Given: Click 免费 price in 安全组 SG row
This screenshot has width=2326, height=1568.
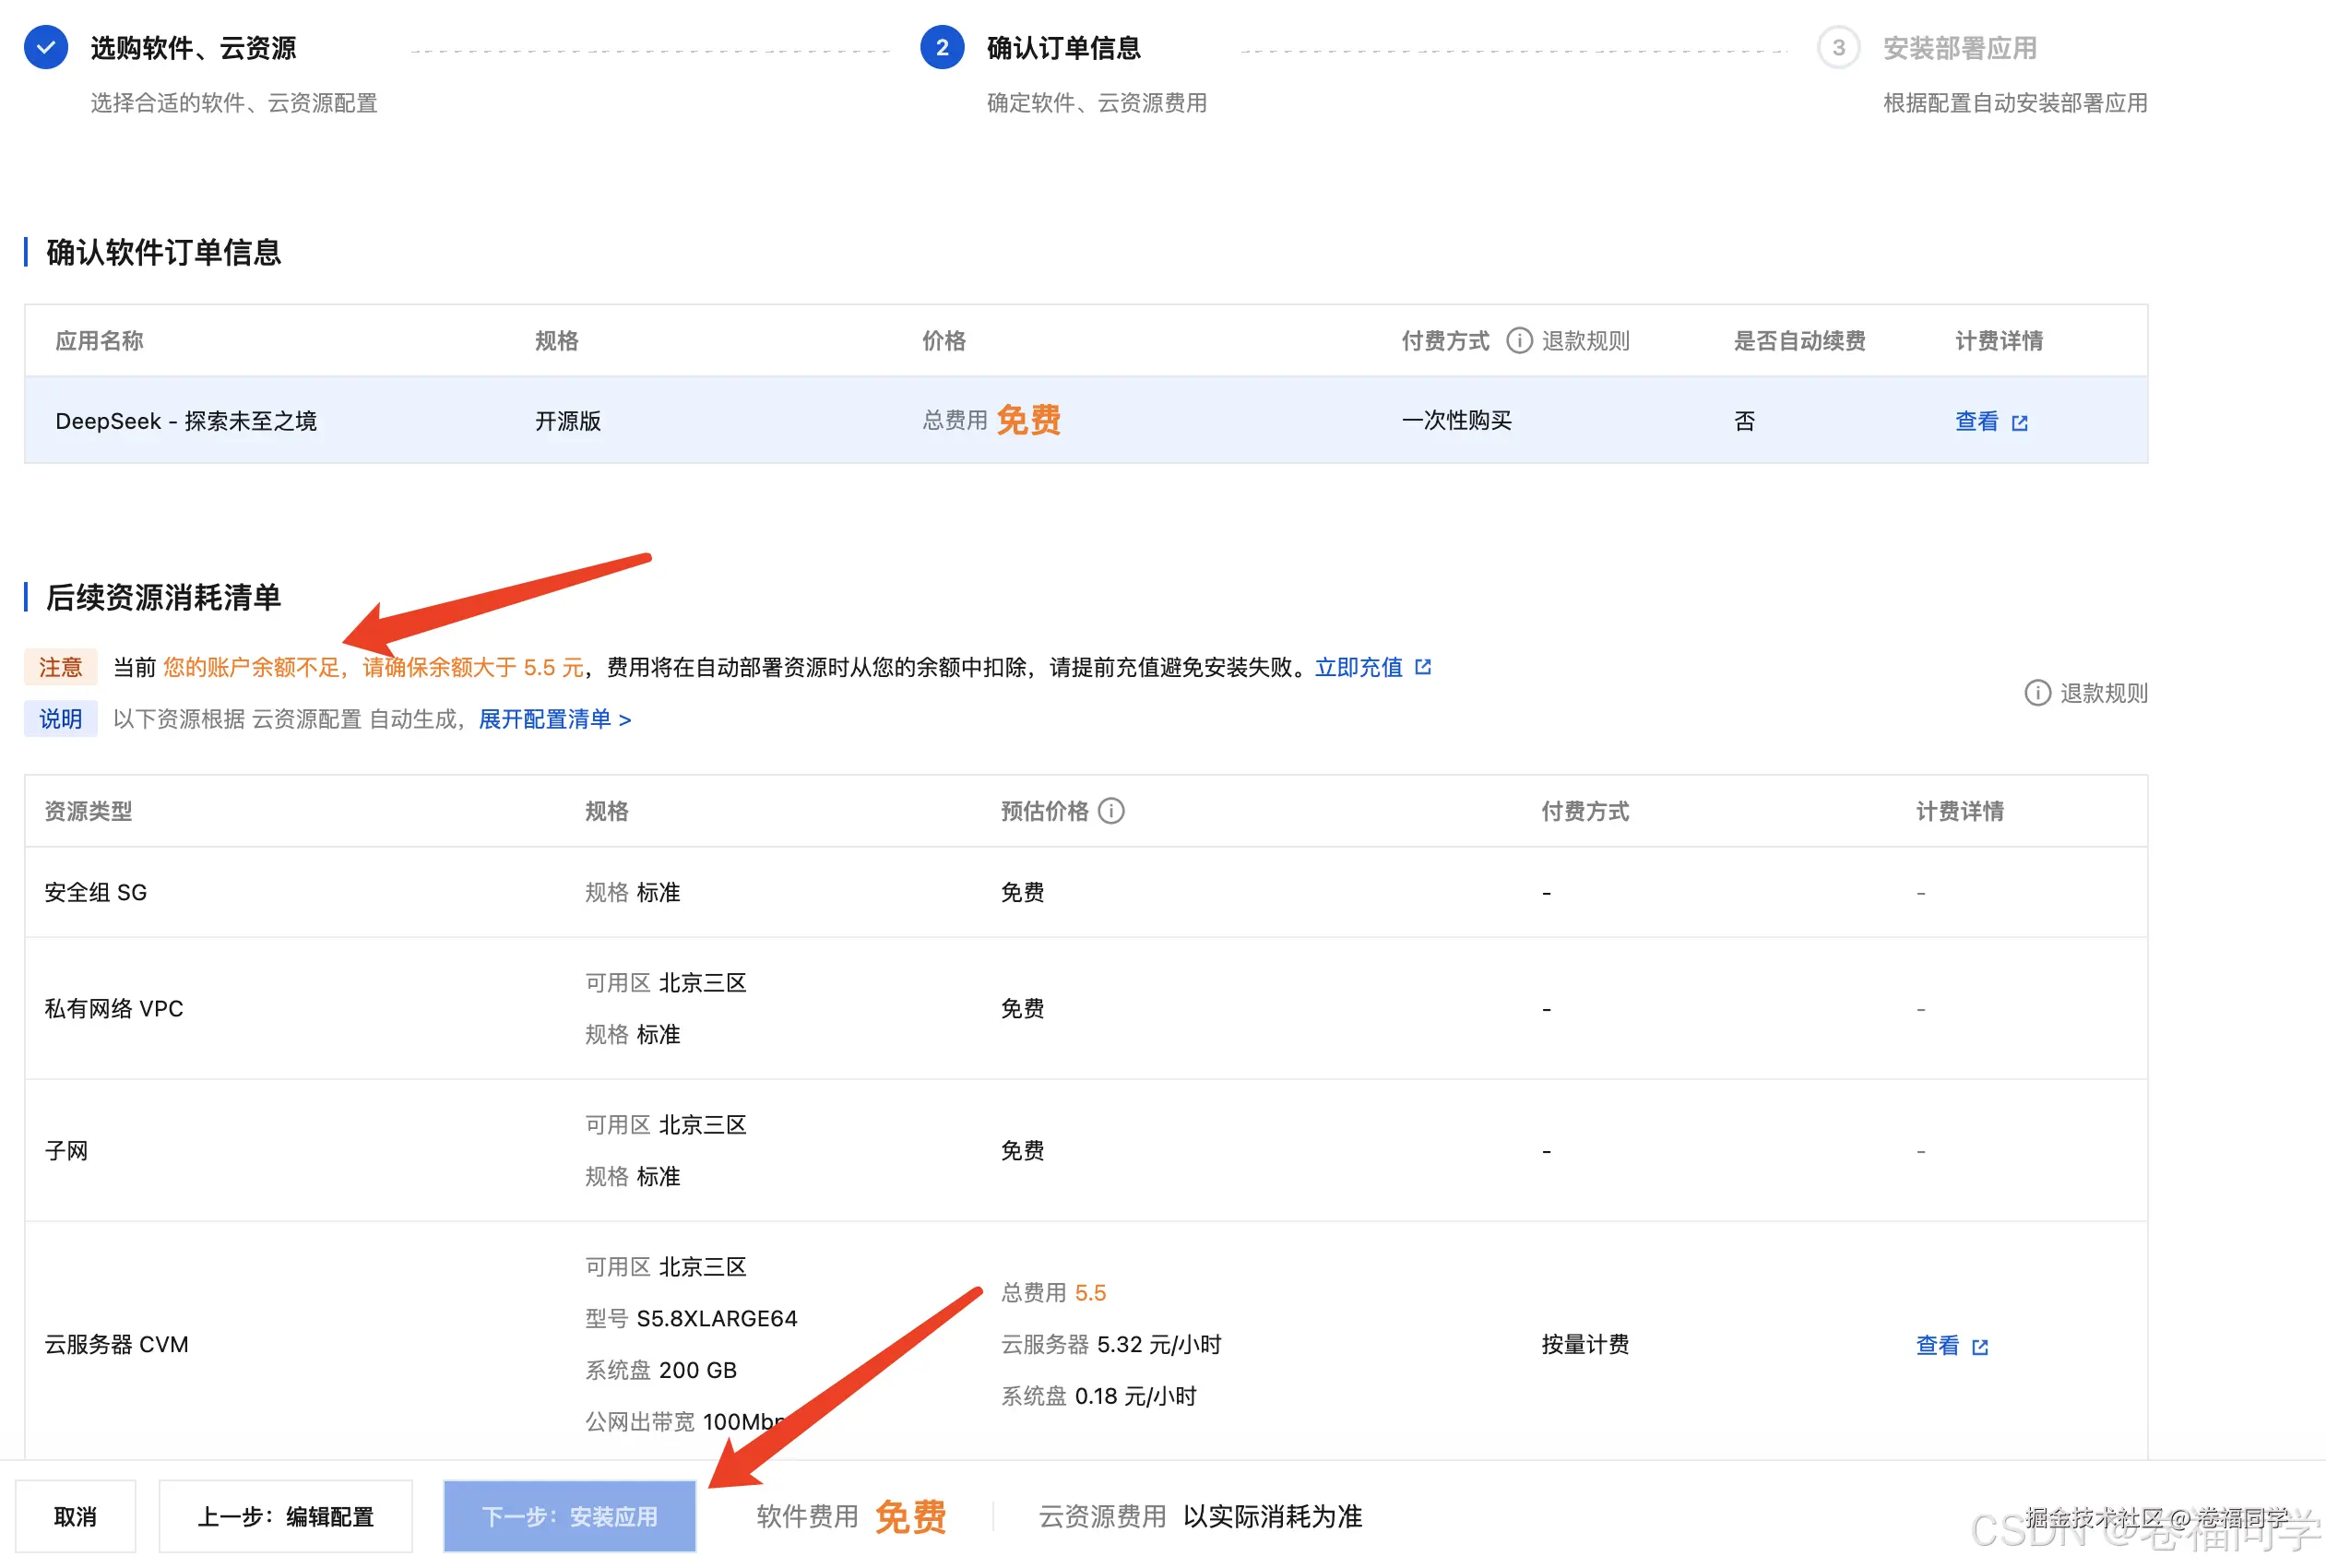Looking at the screenshot, I should click(1023, 892).
